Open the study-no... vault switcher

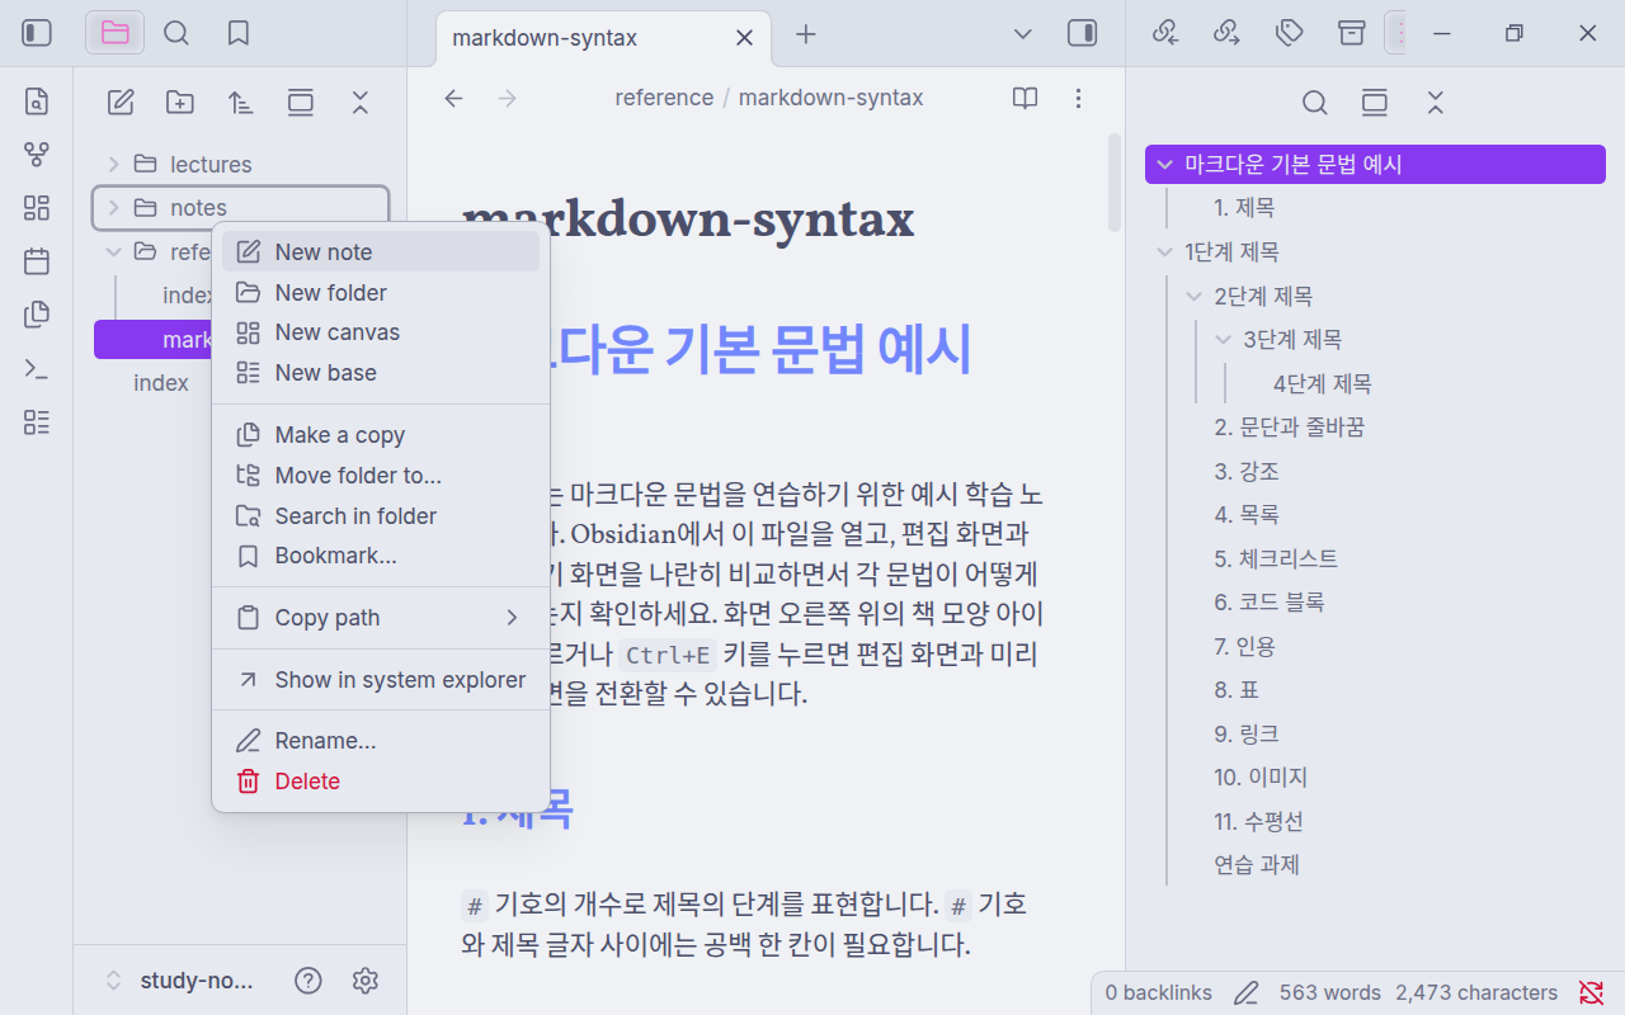click(x=180, y=980)
